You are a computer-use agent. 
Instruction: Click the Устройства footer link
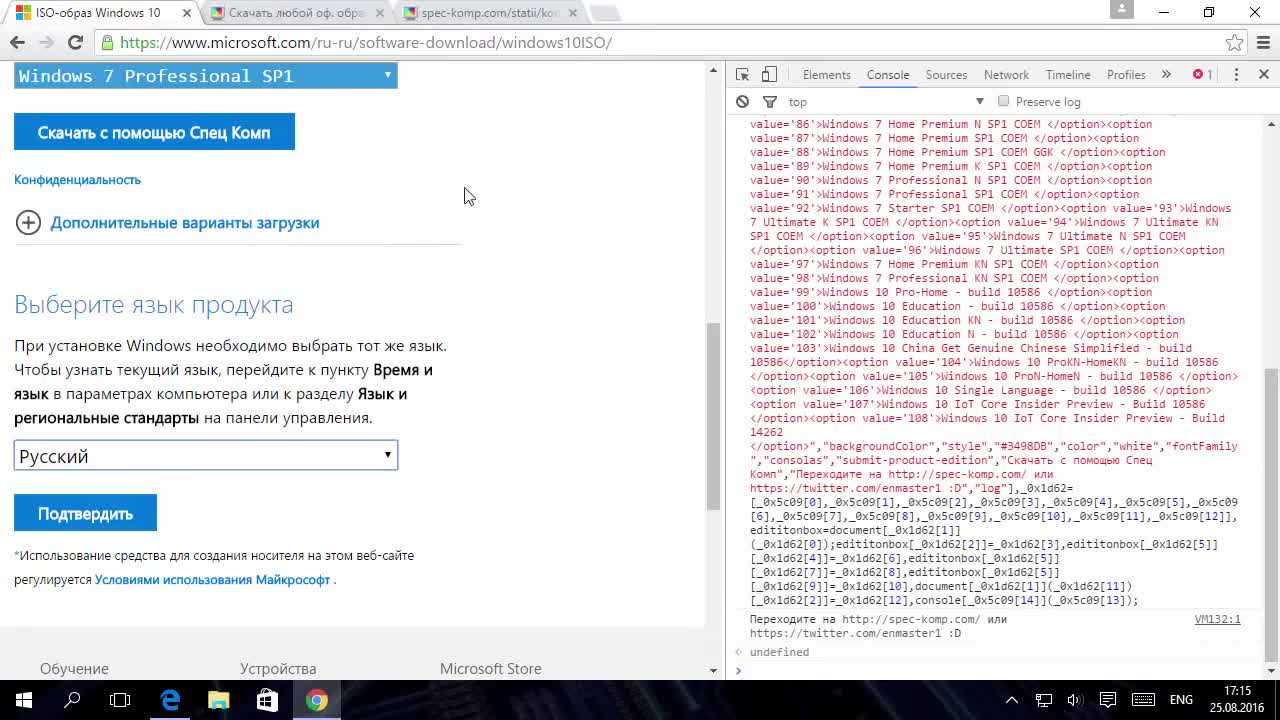click(278, 668)
